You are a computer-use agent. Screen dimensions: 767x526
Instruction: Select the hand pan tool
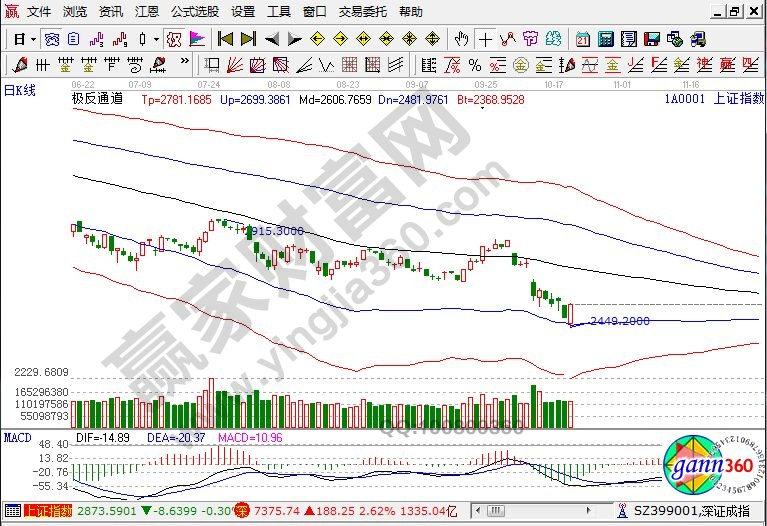461,39
